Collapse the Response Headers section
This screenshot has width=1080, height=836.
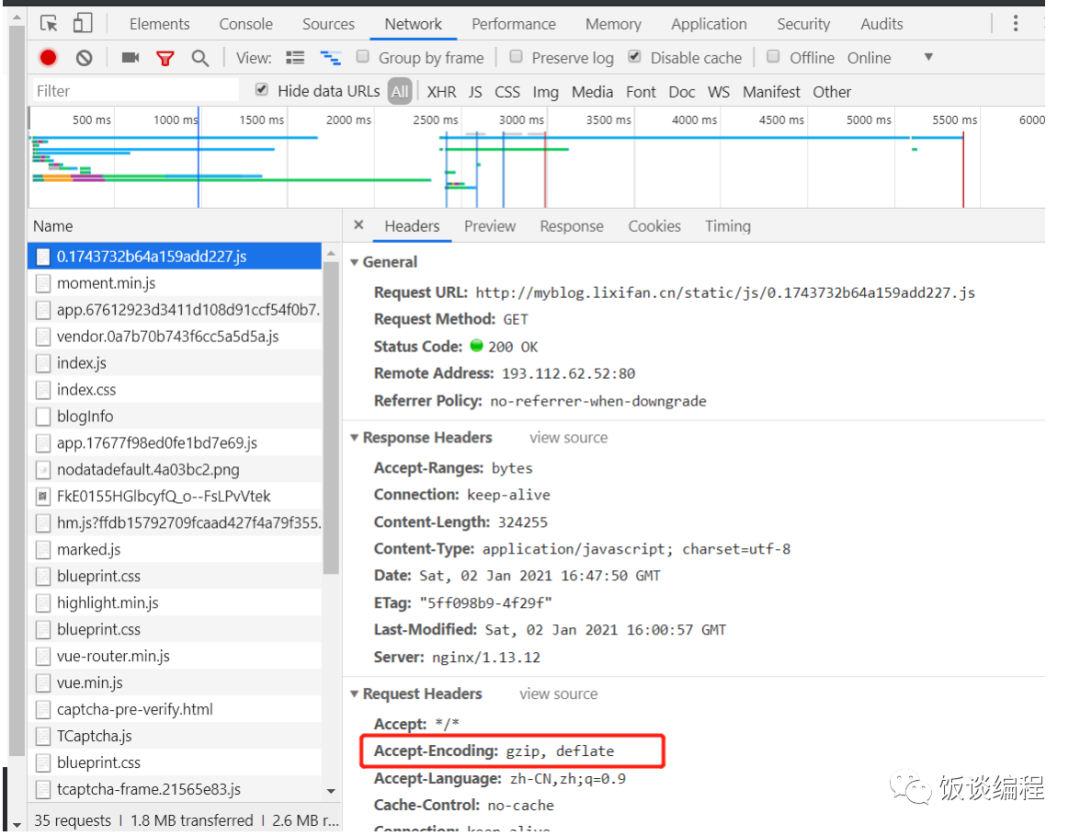[x=354, y=438]
